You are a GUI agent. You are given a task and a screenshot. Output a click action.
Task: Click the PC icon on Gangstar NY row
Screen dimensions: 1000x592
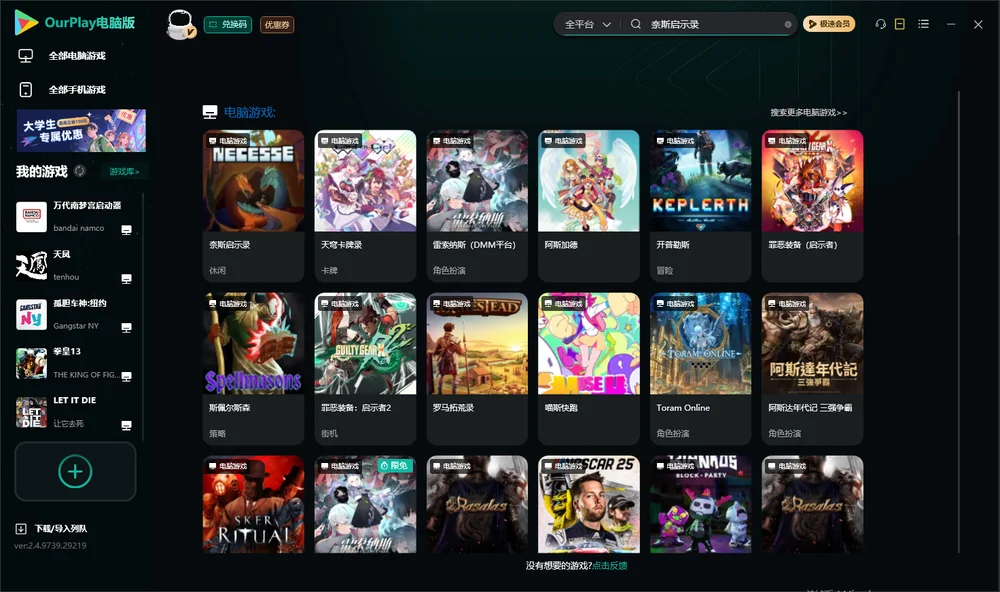(126, 327)
